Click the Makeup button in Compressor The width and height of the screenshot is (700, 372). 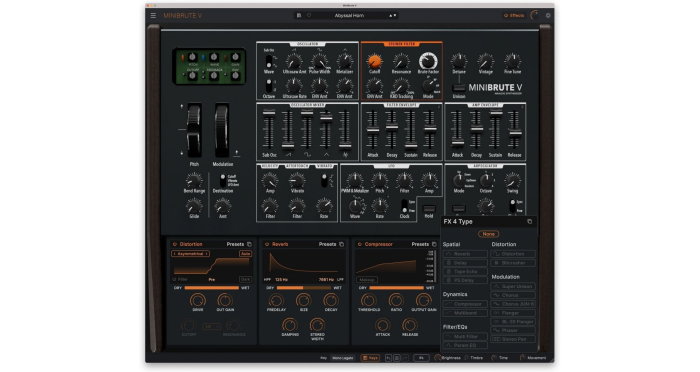click(366, 280)
